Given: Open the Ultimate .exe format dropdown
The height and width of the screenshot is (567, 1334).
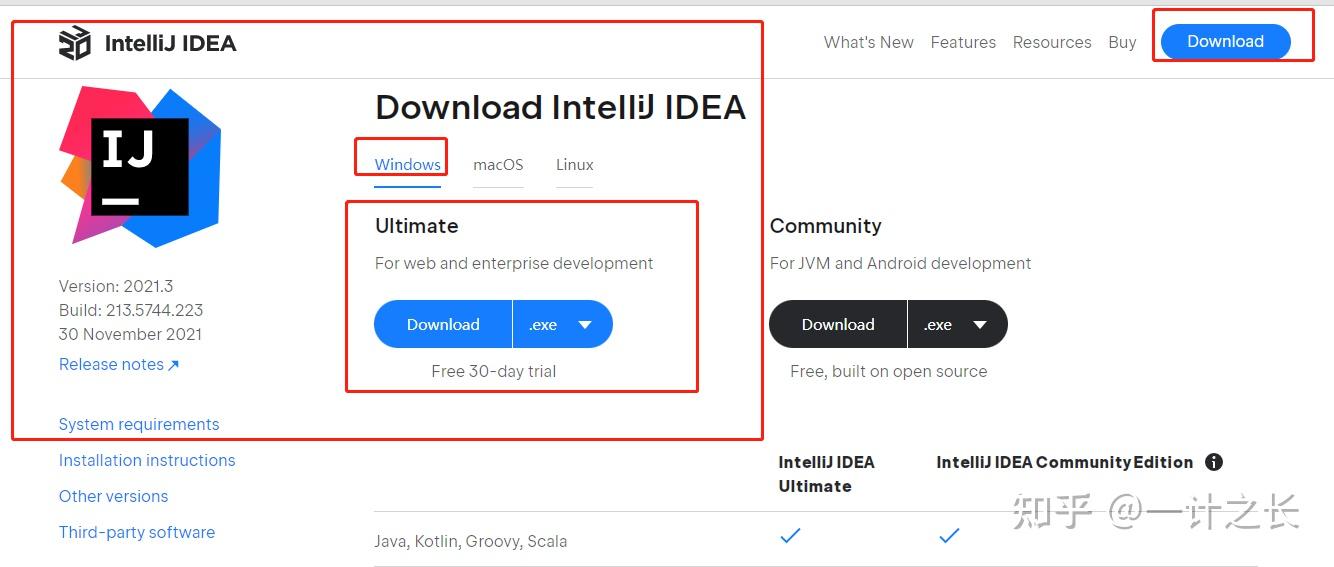Looking at the screenshot, I should pos(562,324).
